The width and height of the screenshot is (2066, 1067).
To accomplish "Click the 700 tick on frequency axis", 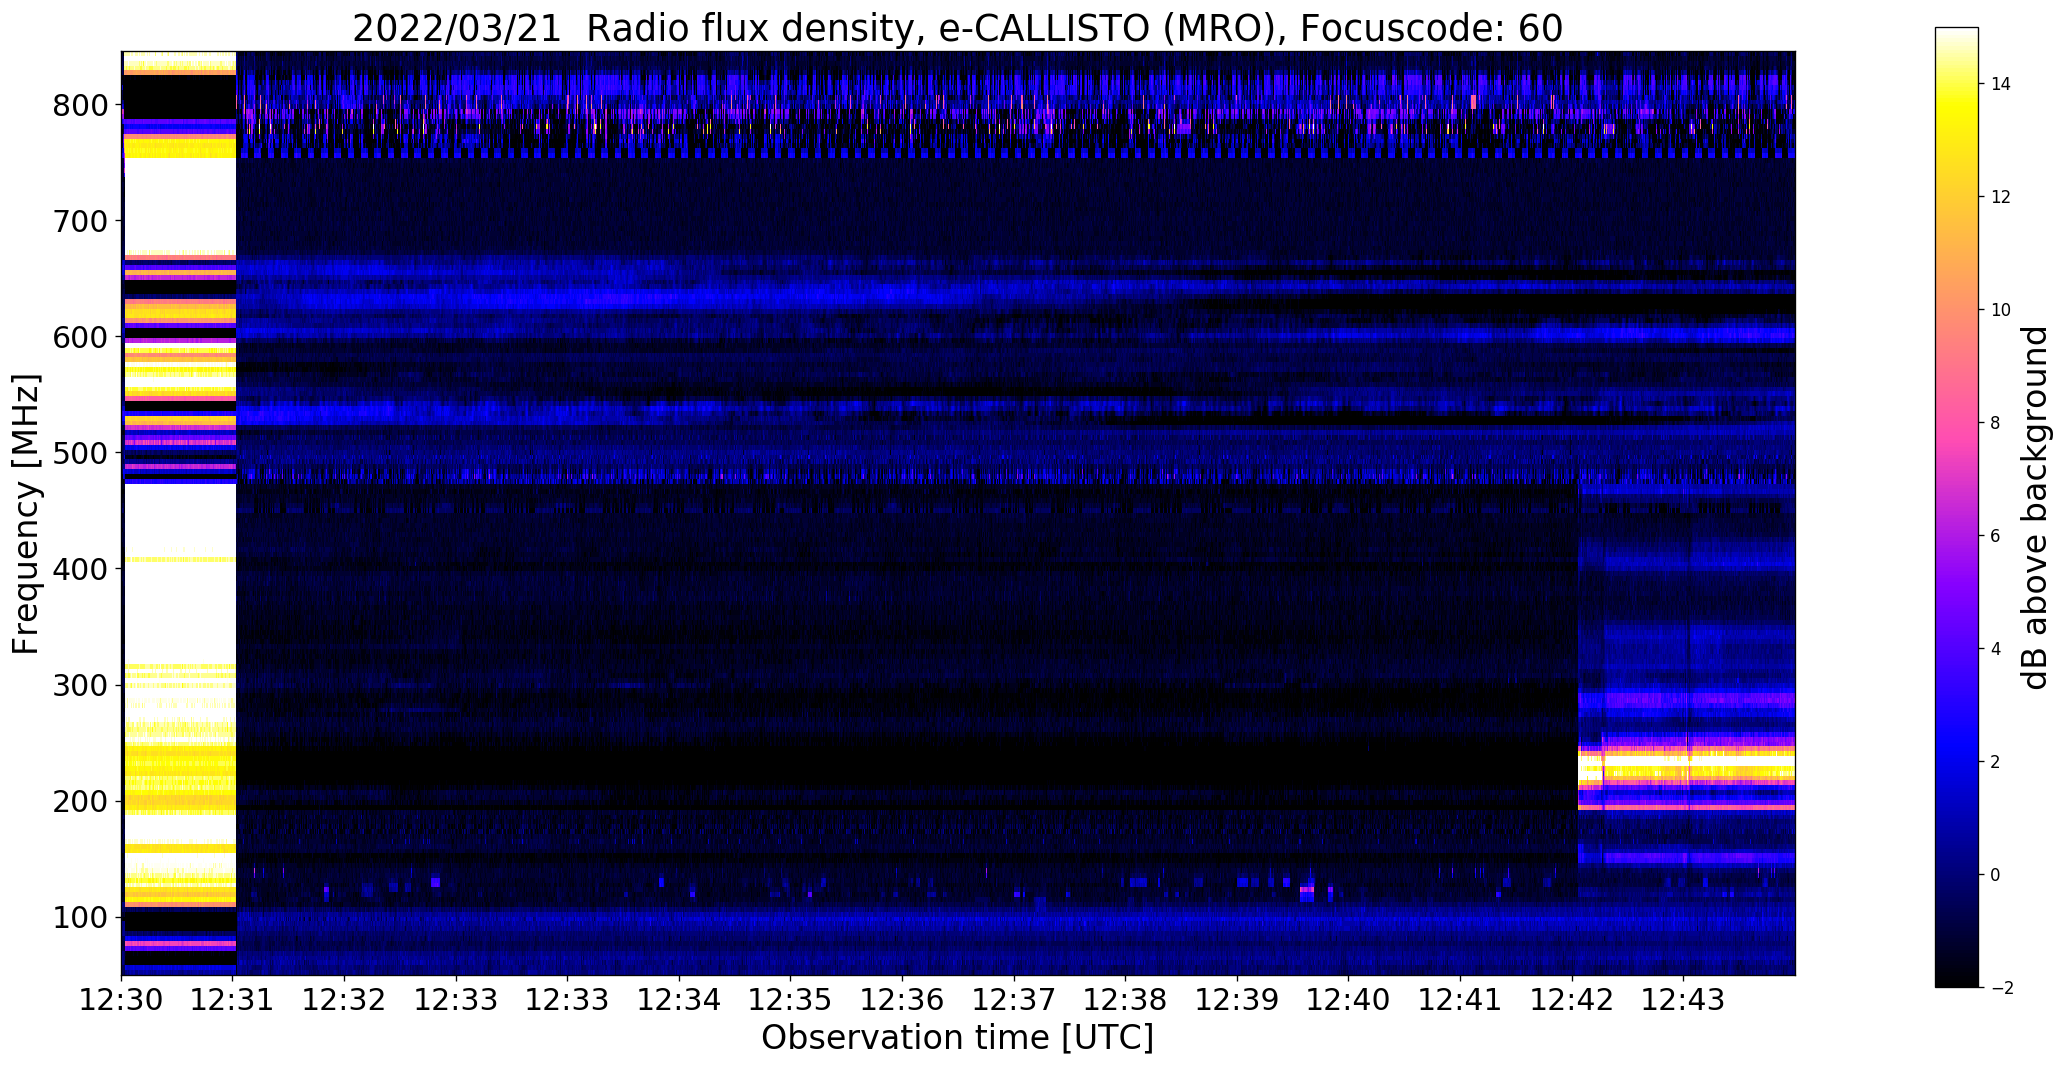I will pyautogui.click(x=79, y=221).
